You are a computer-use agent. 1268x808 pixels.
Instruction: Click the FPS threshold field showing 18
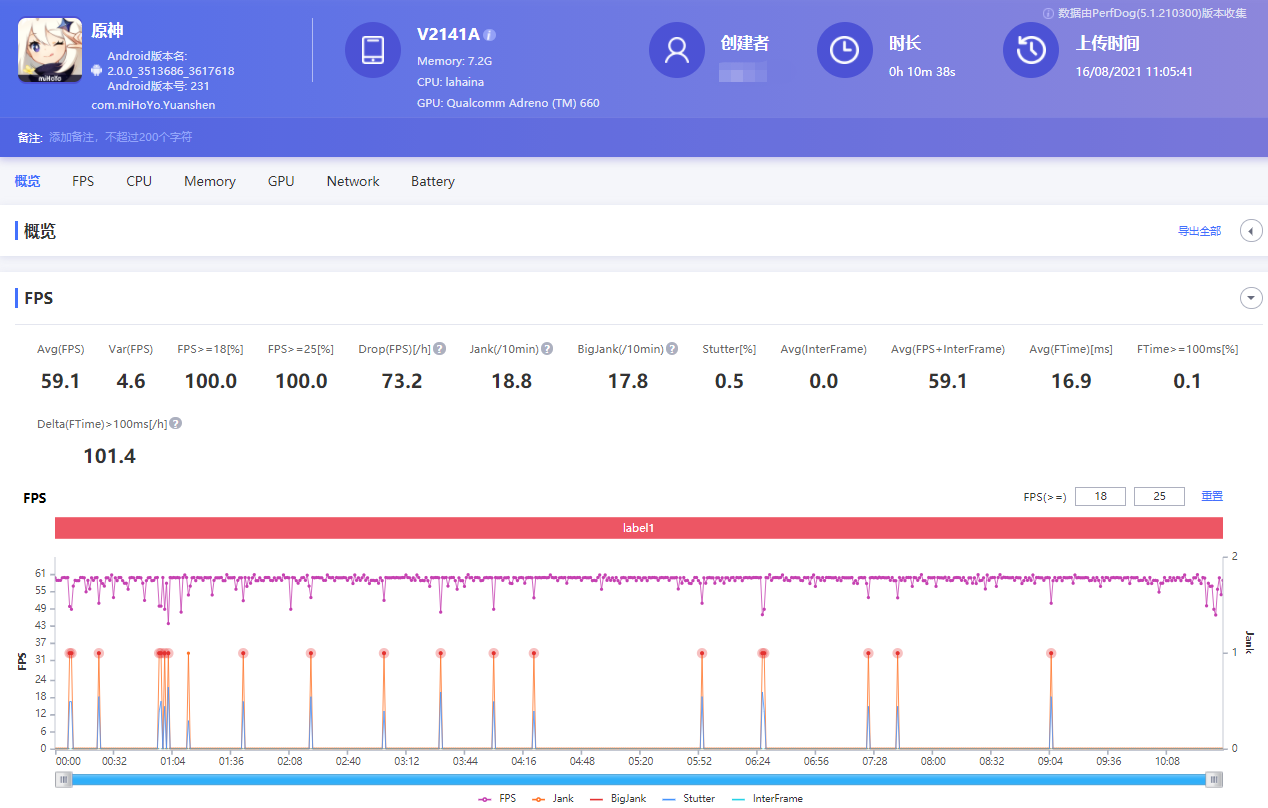[1100, 496]
